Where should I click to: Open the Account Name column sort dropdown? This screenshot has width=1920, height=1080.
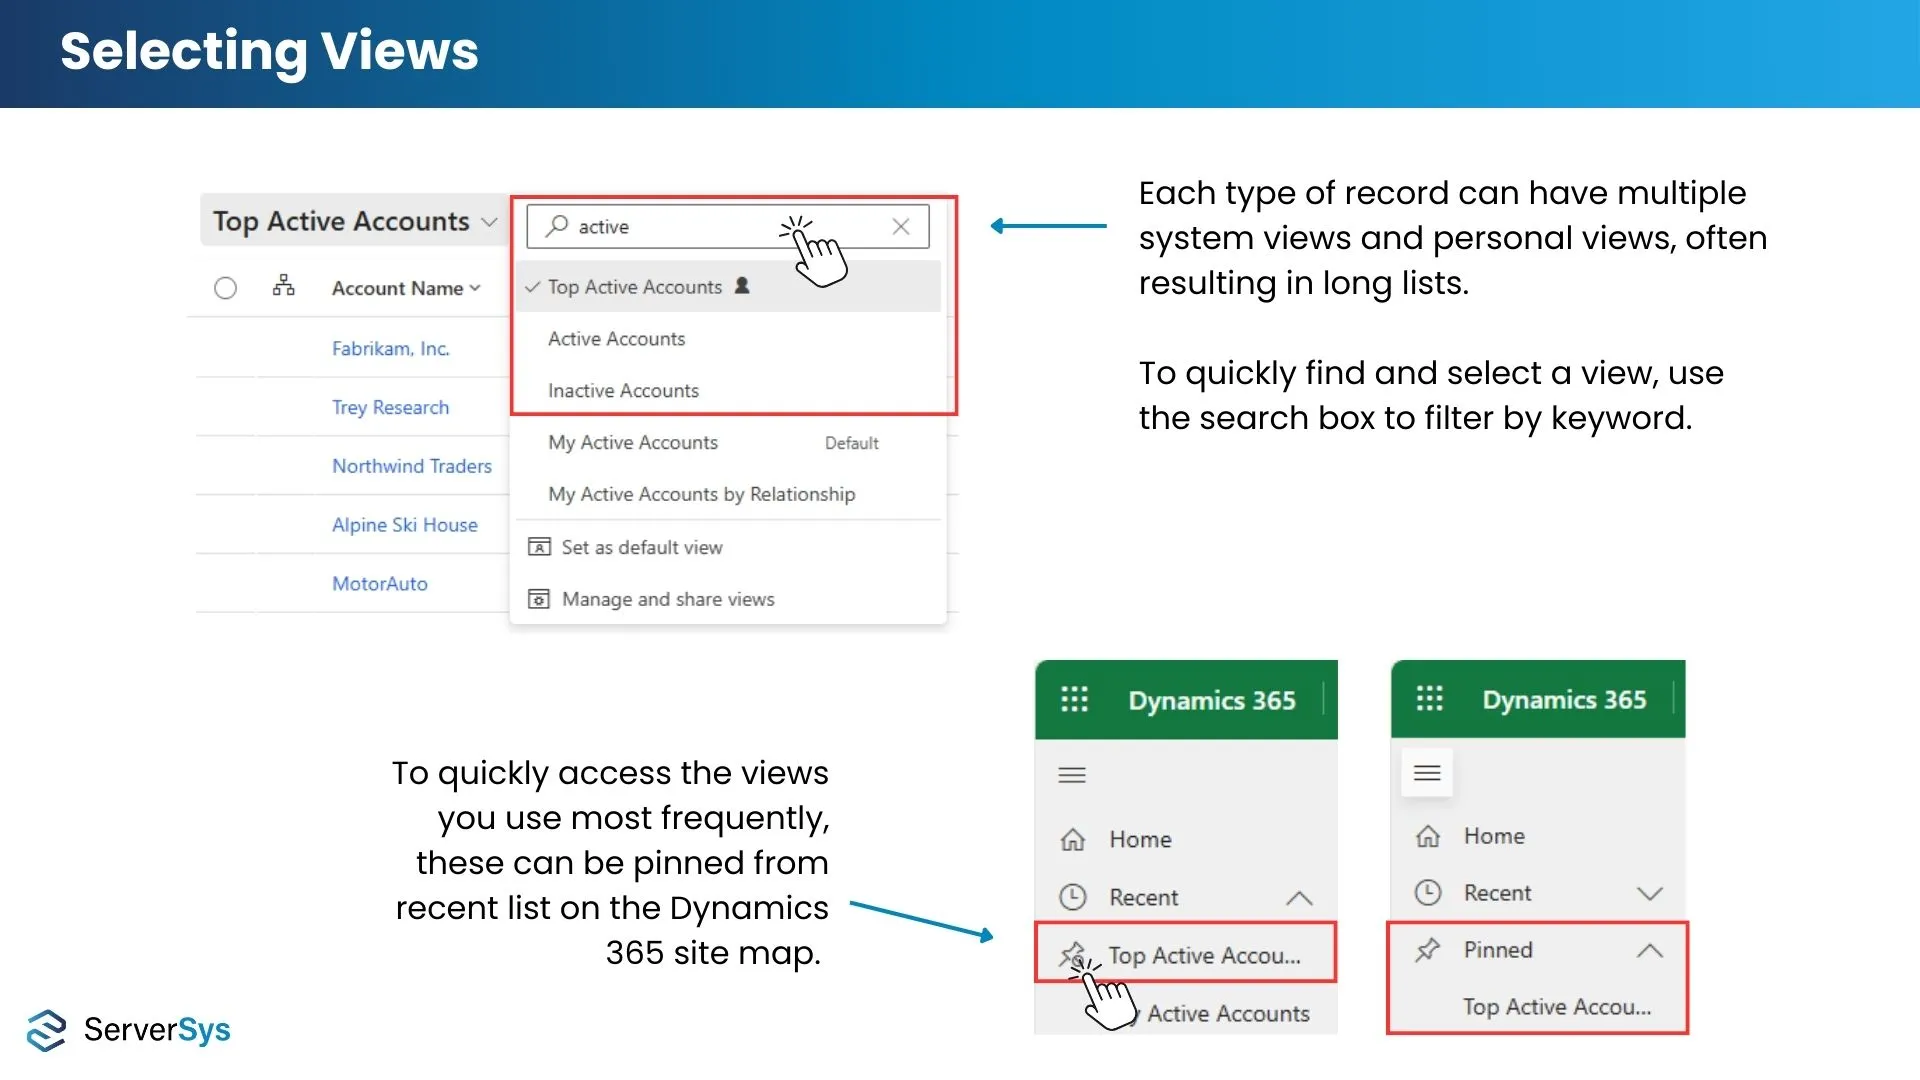point(406,288)
